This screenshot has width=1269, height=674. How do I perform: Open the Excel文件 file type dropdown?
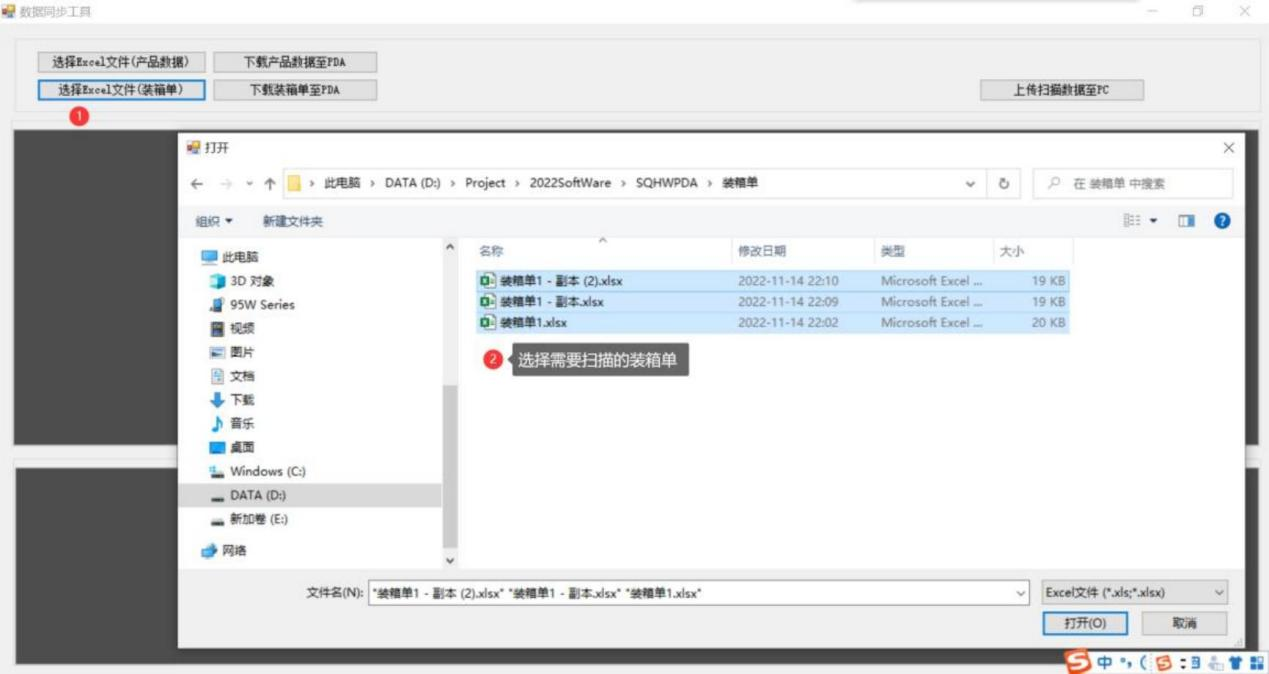(x=1134, y=592)
